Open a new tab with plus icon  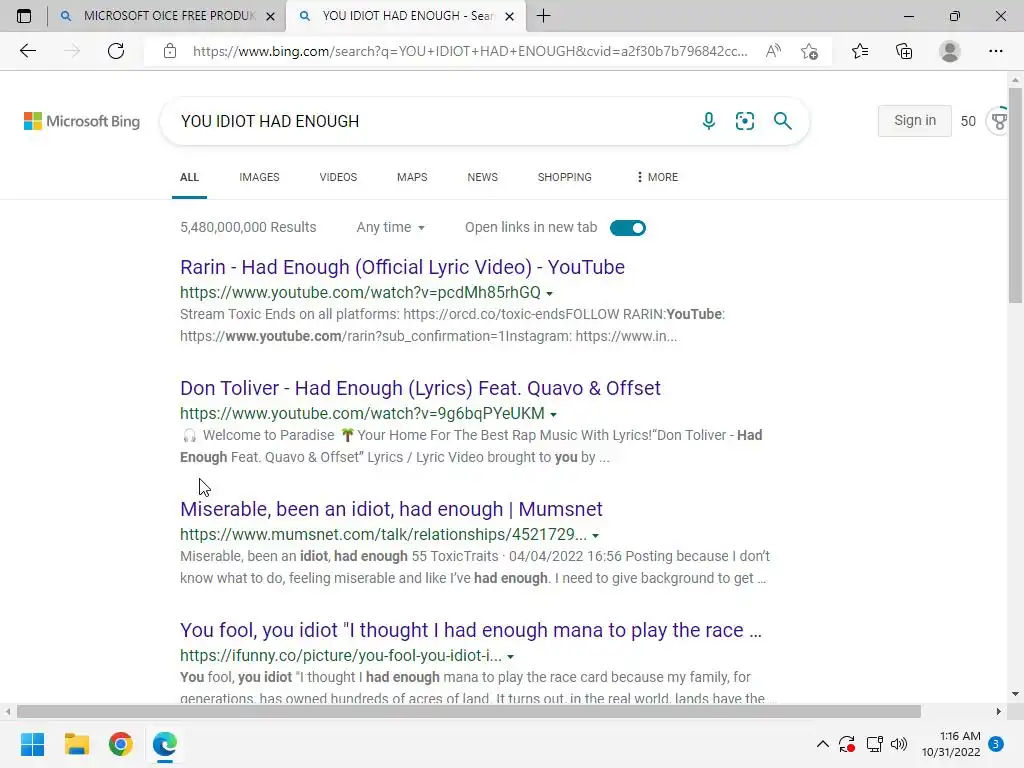pos(543,16)
